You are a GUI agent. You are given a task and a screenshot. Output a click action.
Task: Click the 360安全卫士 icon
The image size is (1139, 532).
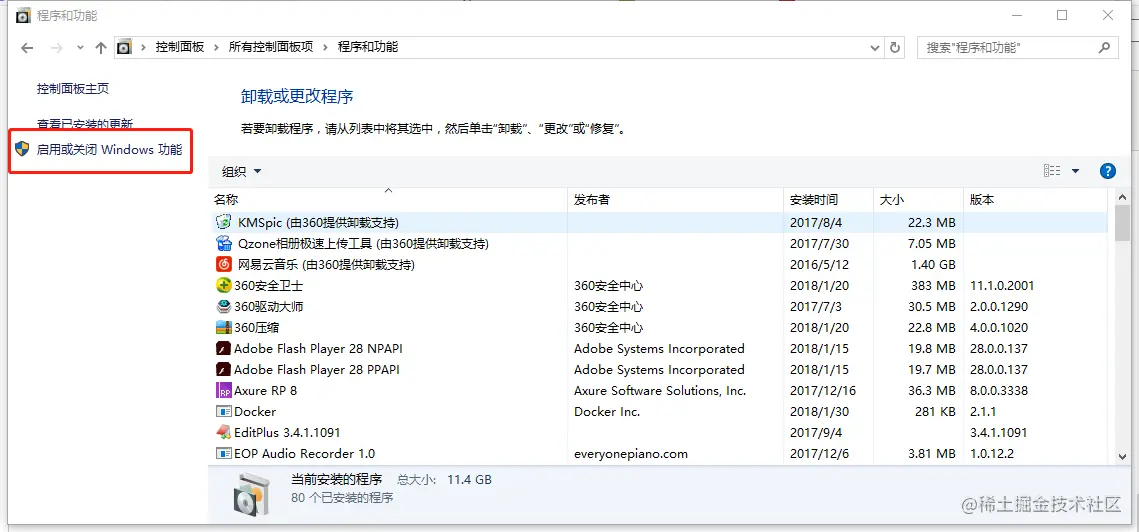pyautogui.click(x=224, y=285)
